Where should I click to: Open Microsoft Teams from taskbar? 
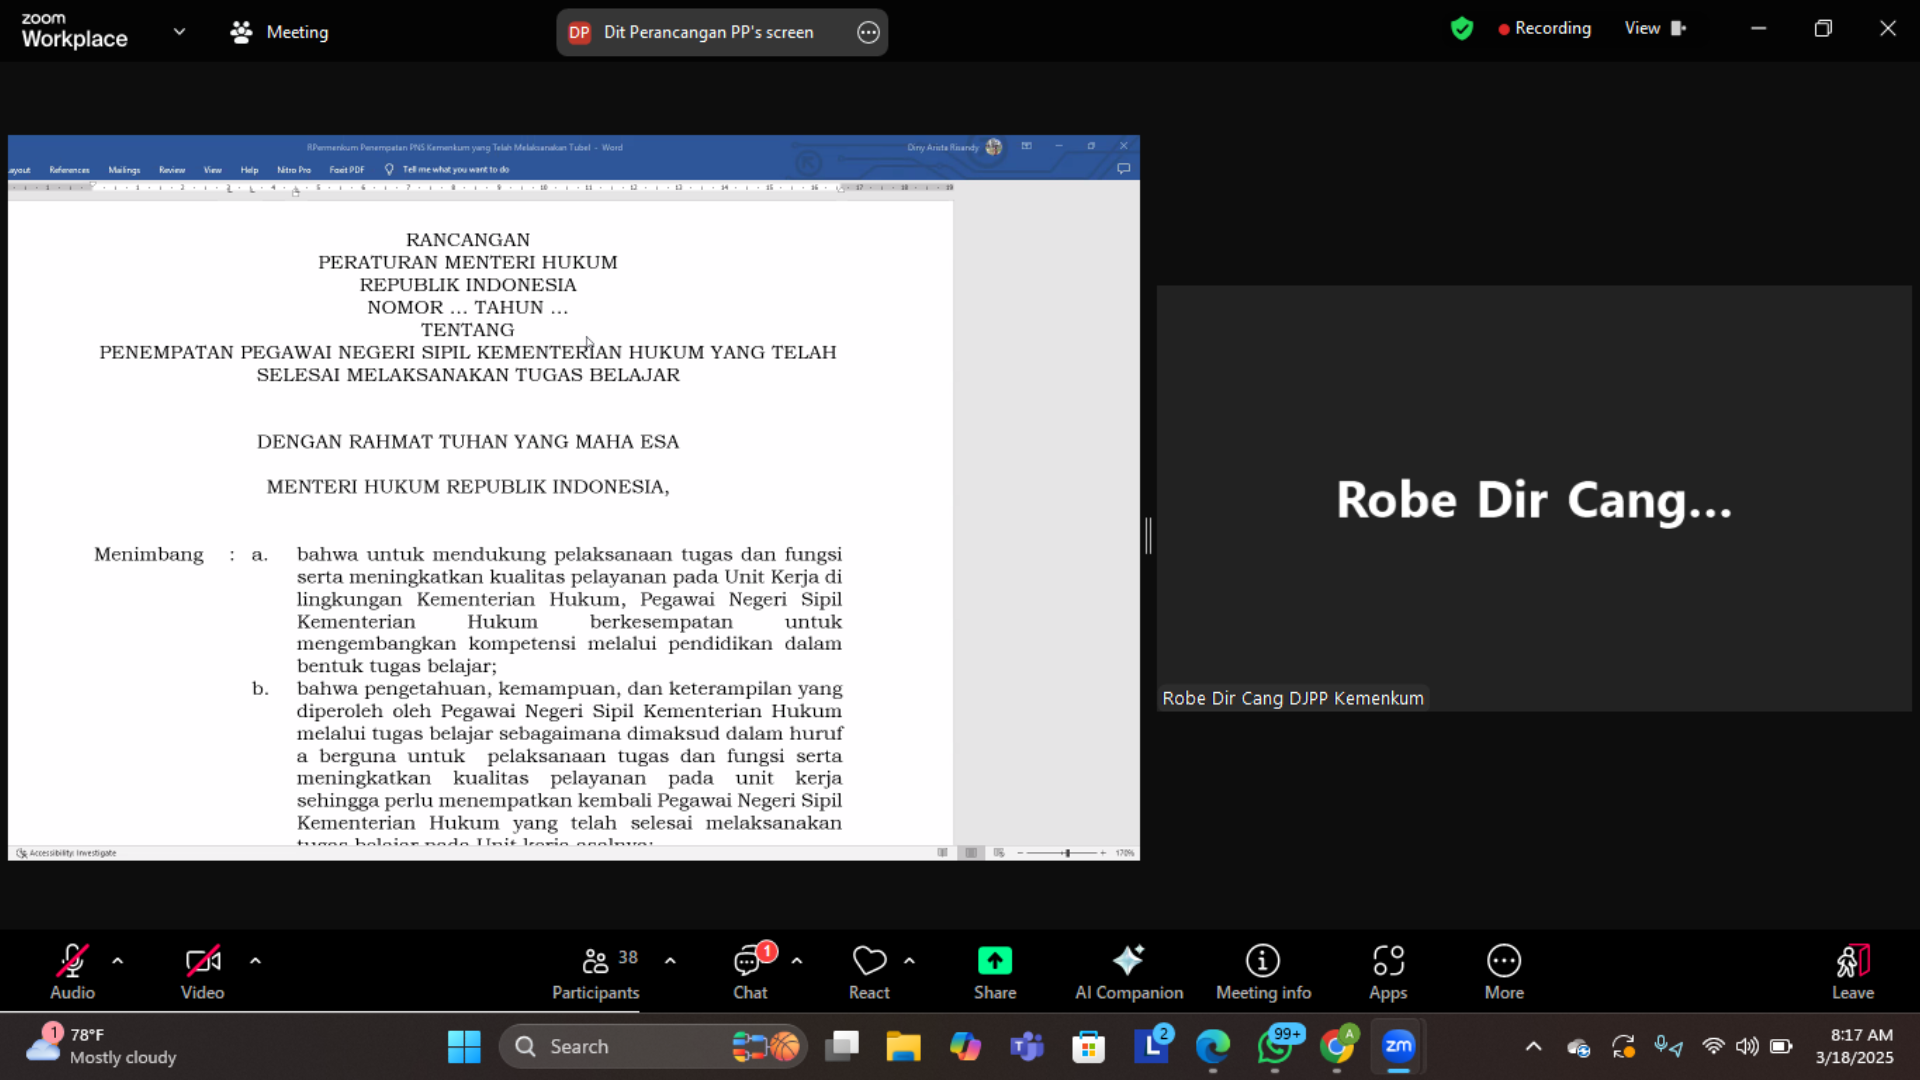[x=1026, y=1046]
